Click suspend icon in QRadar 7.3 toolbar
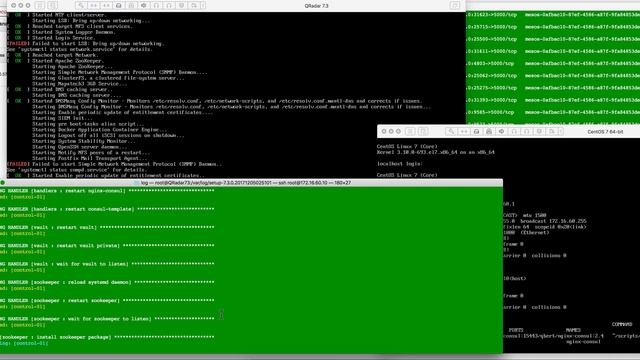Viewport: 640px width, 360px height. (x=39, y=6)
